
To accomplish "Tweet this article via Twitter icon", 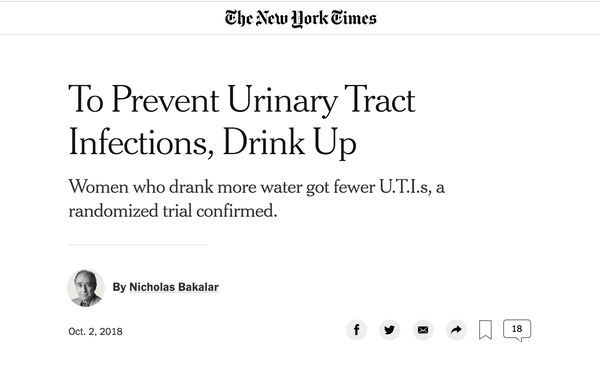I will (x=390, y=330).
